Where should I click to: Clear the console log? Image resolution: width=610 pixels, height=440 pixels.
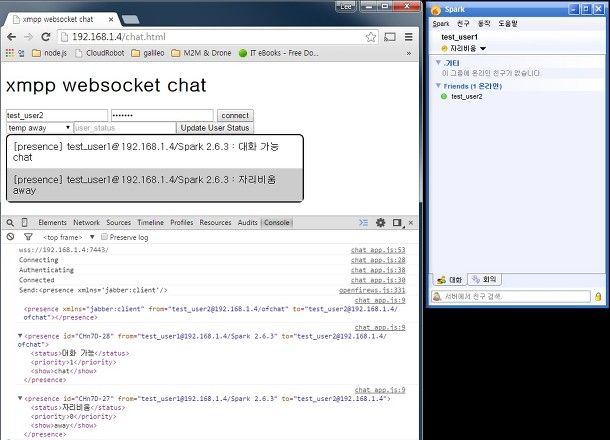pos(11,237)
